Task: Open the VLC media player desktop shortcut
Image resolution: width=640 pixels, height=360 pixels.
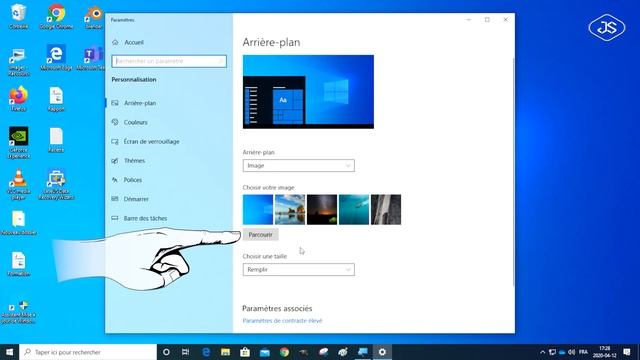Action: tap(18, 184)
